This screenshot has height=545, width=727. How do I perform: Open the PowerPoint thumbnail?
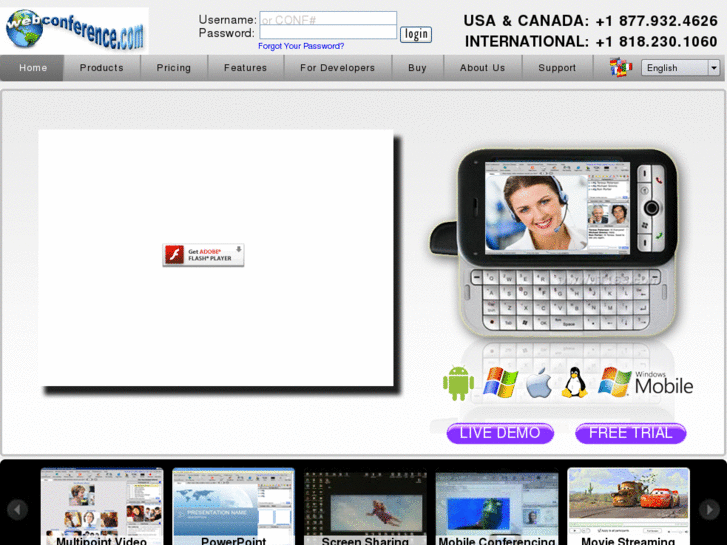tap(233, 507)
